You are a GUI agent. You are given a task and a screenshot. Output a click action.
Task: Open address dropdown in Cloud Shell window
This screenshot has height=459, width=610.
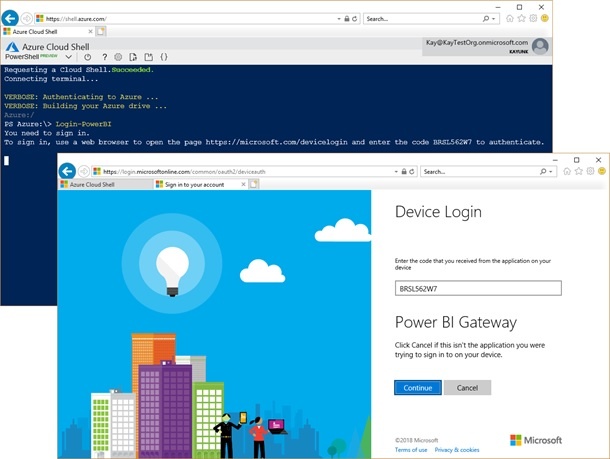coord(339,19)
